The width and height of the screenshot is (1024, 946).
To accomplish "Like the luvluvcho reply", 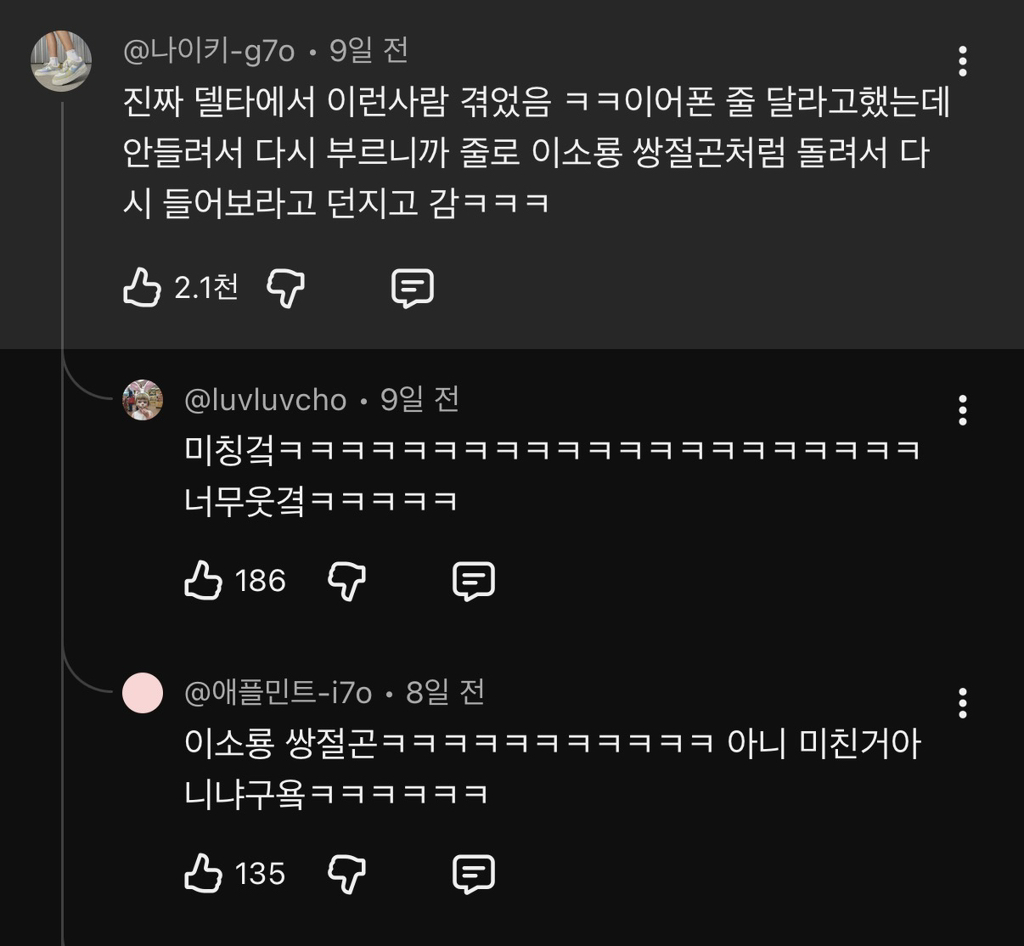I will point(203,581).
